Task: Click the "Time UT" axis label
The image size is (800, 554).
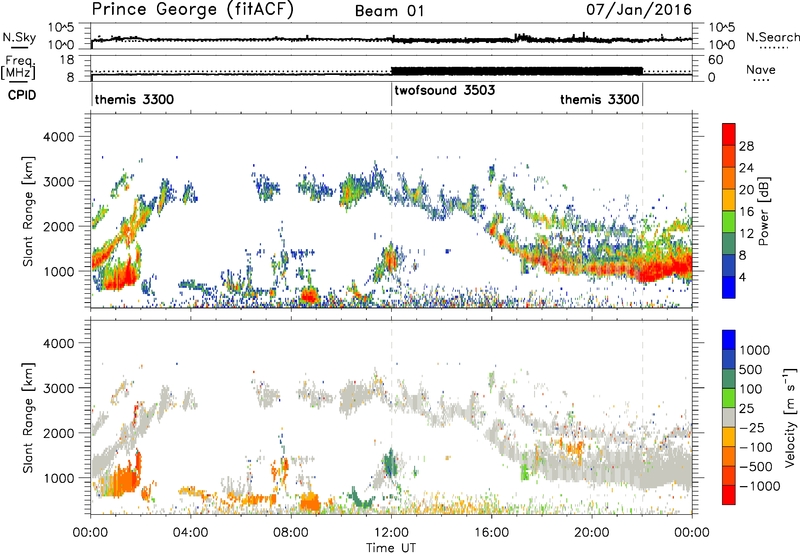Action: [x=391, y=548]
